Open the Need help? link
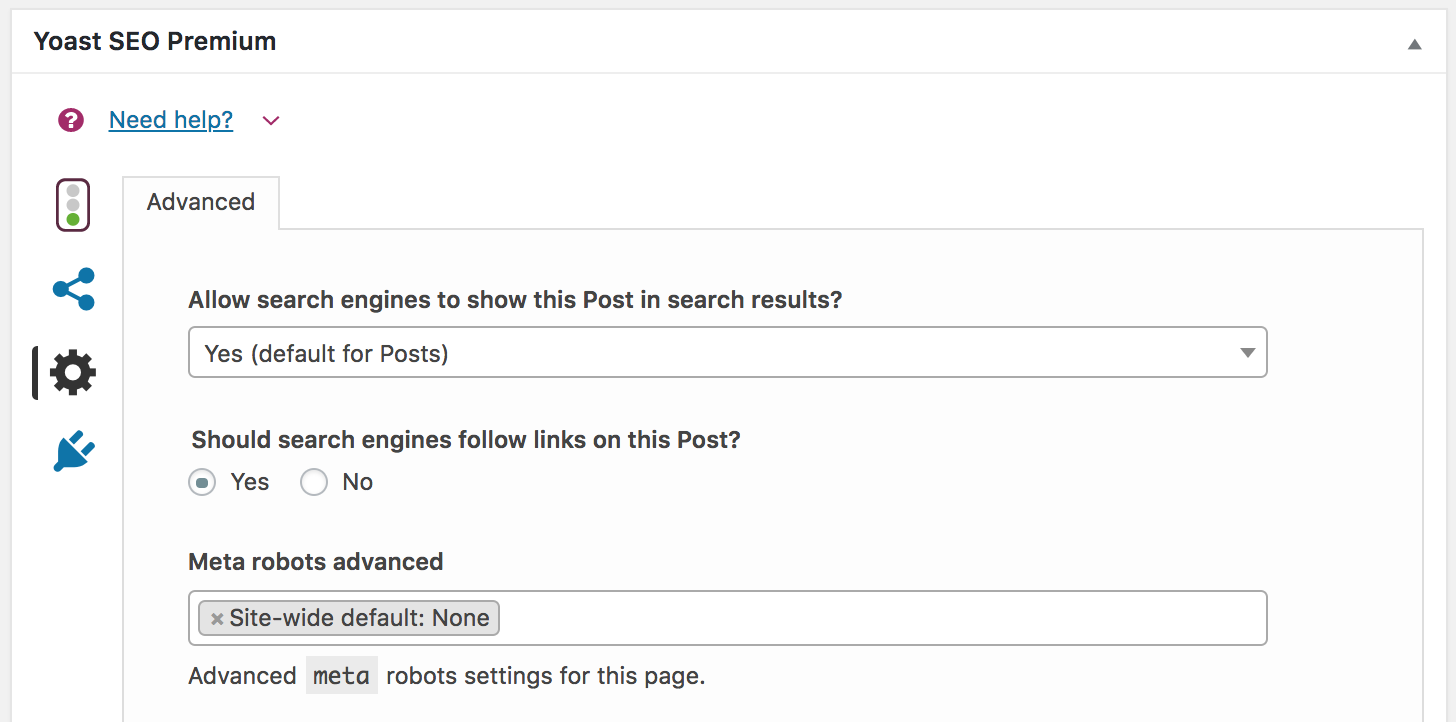 (171, 120)
